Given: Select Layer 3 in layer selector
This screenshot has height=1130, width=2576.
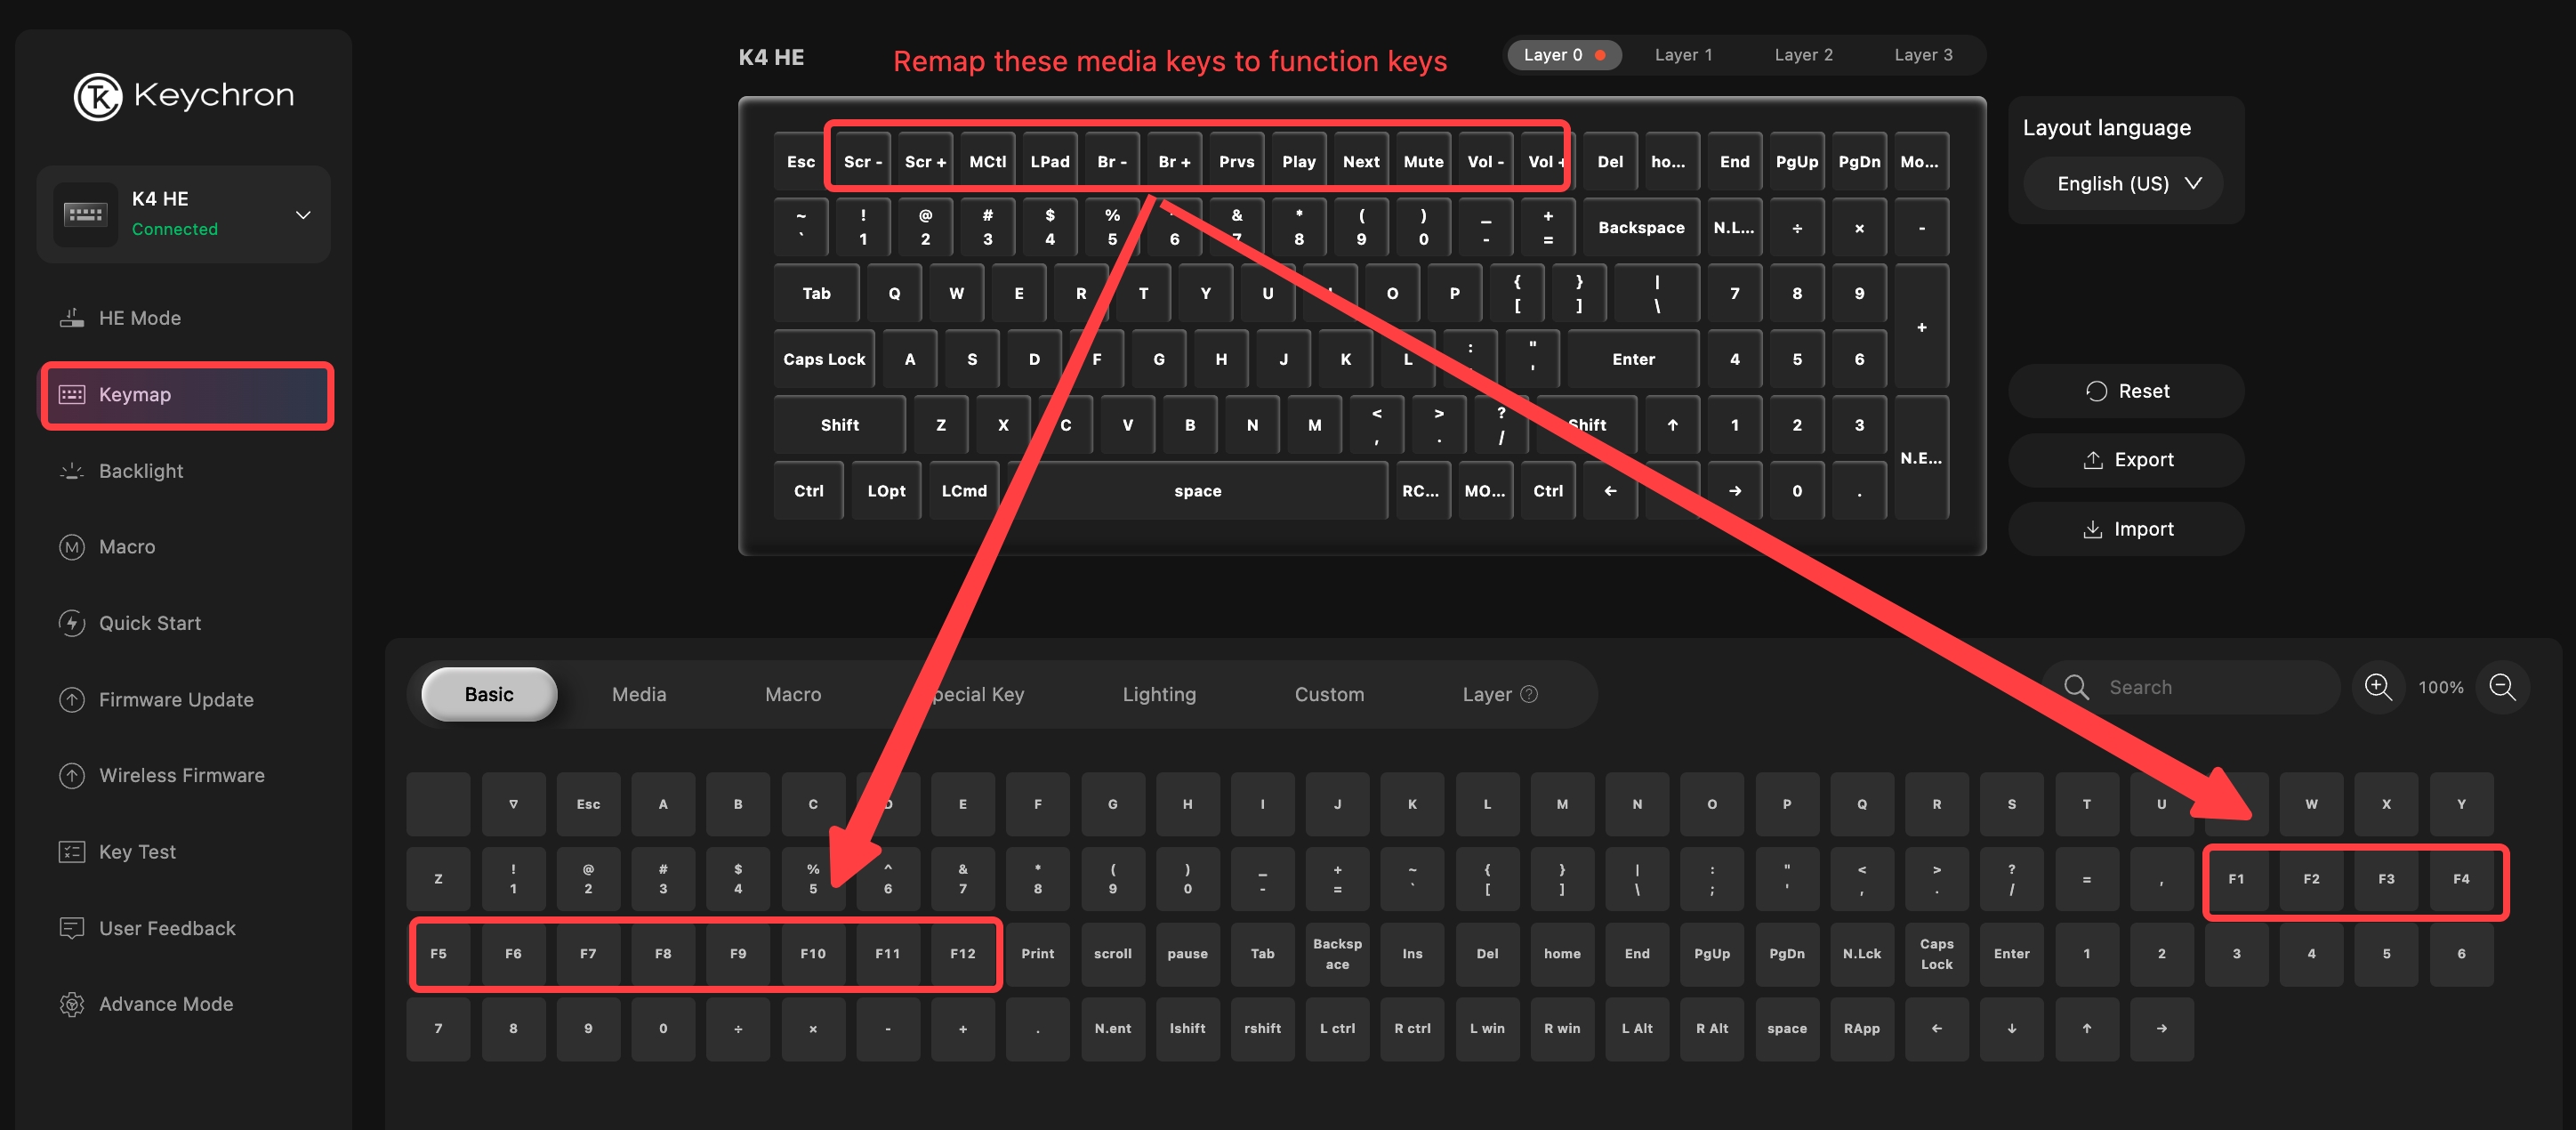Looking at the screenshot, I should 1922,55.
